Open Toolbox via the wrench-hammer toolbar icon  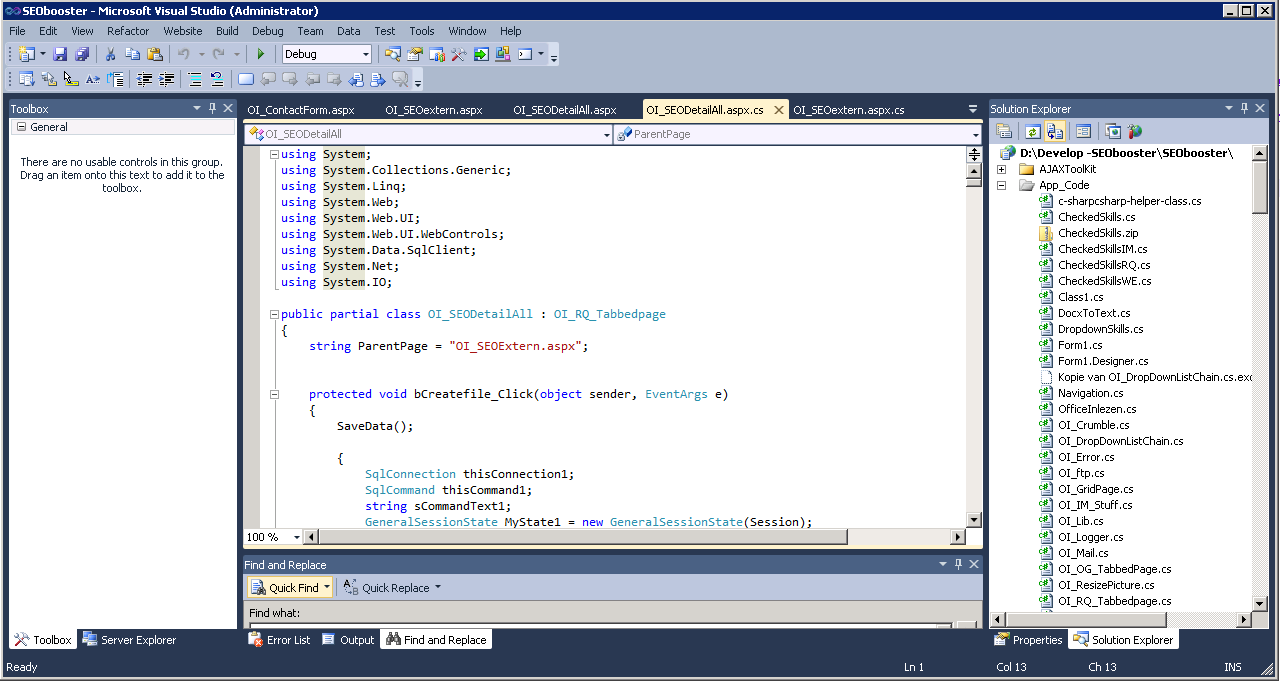click(459, 54)
